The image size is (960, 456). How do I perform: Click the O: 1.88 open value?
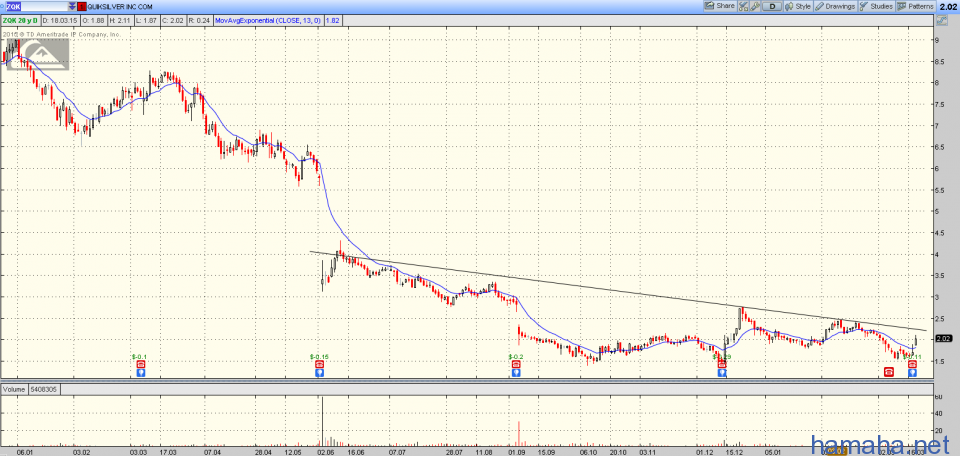[96, 20]
